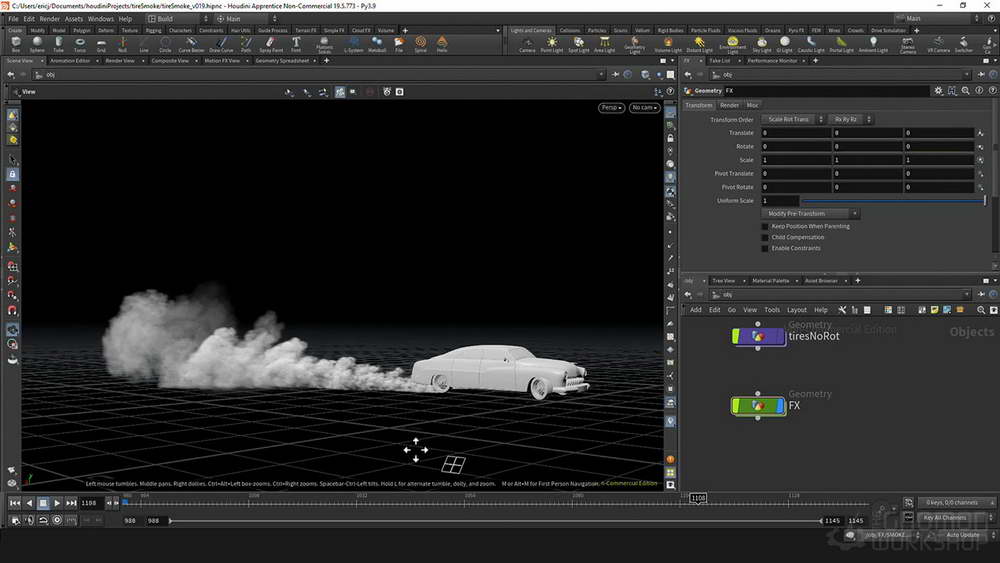Screen dimensions: 1000x563
Task: Click the current frame number field
Action: pos(91,503)
